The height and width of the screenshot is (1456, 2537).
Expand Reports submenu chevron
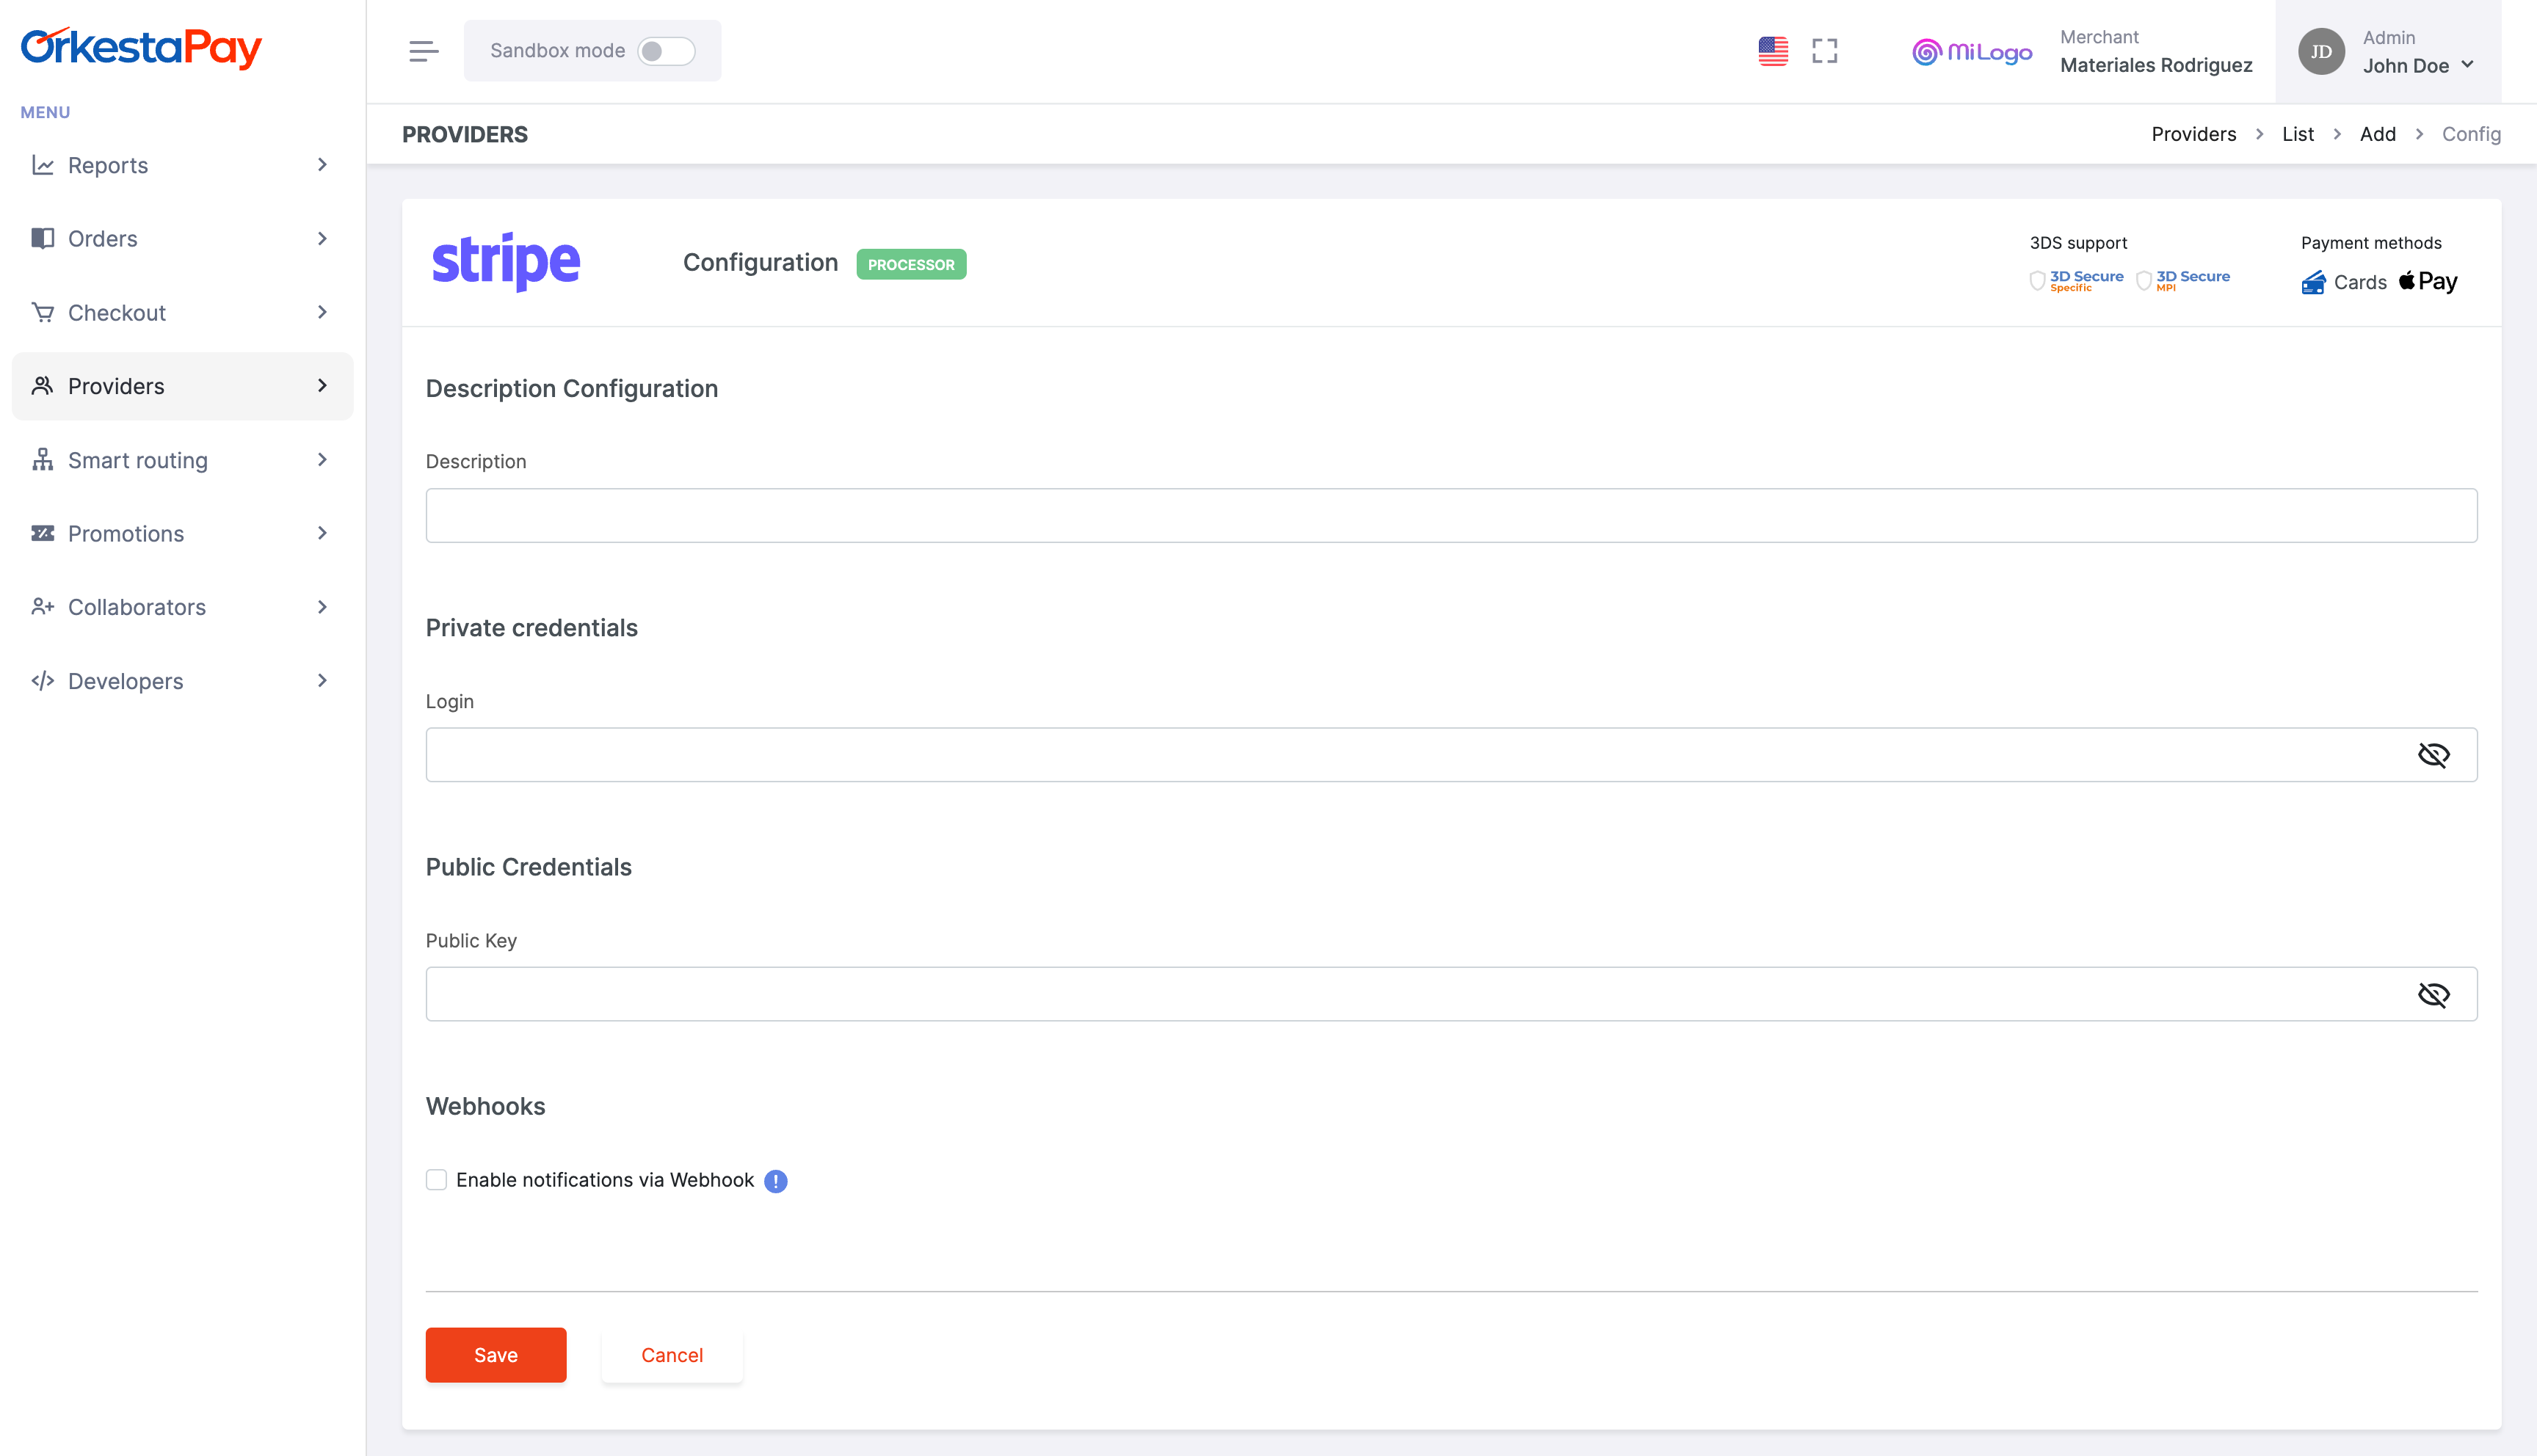[322, 165]
